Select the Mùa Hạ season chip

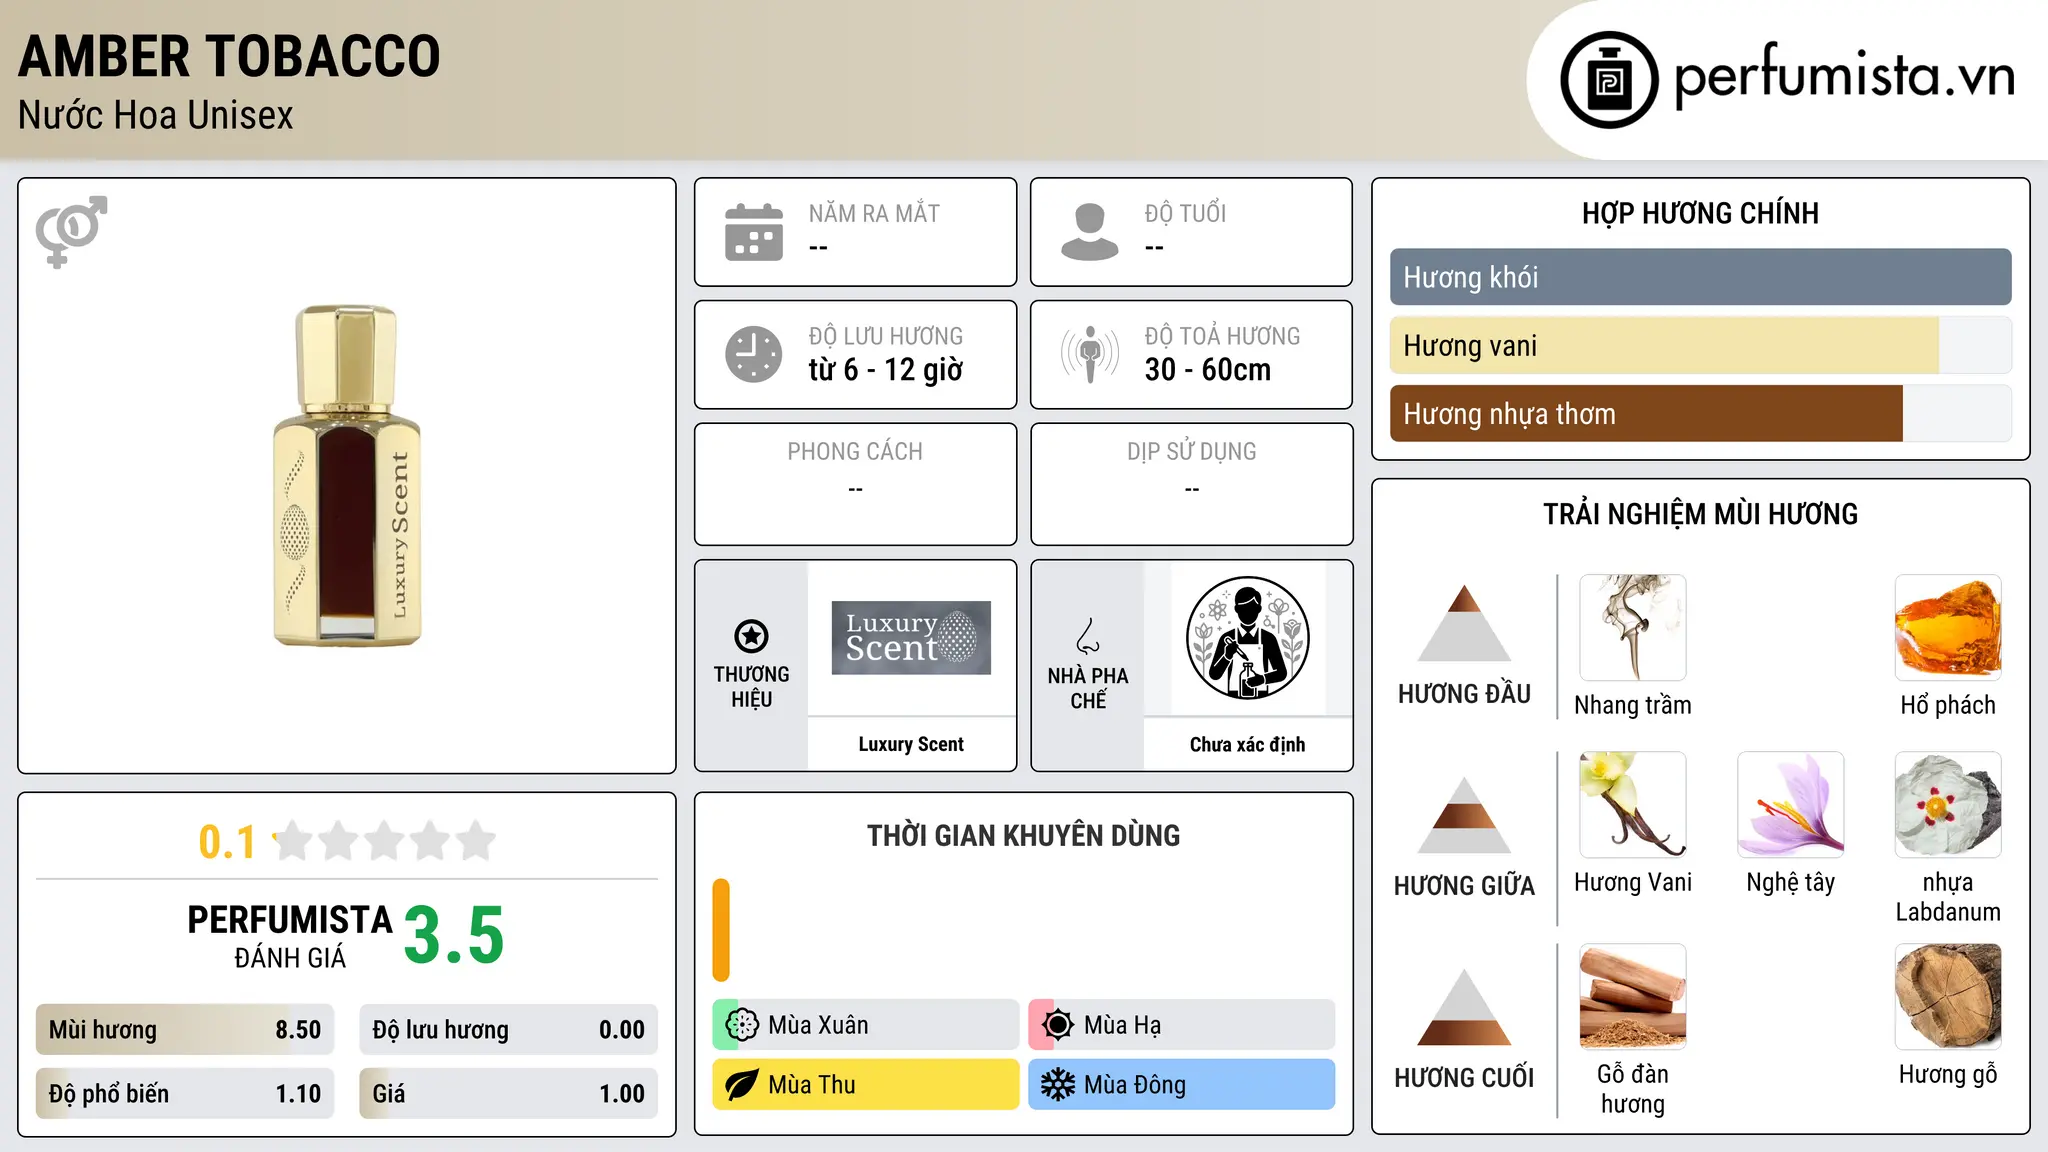coord(1182,1025)
